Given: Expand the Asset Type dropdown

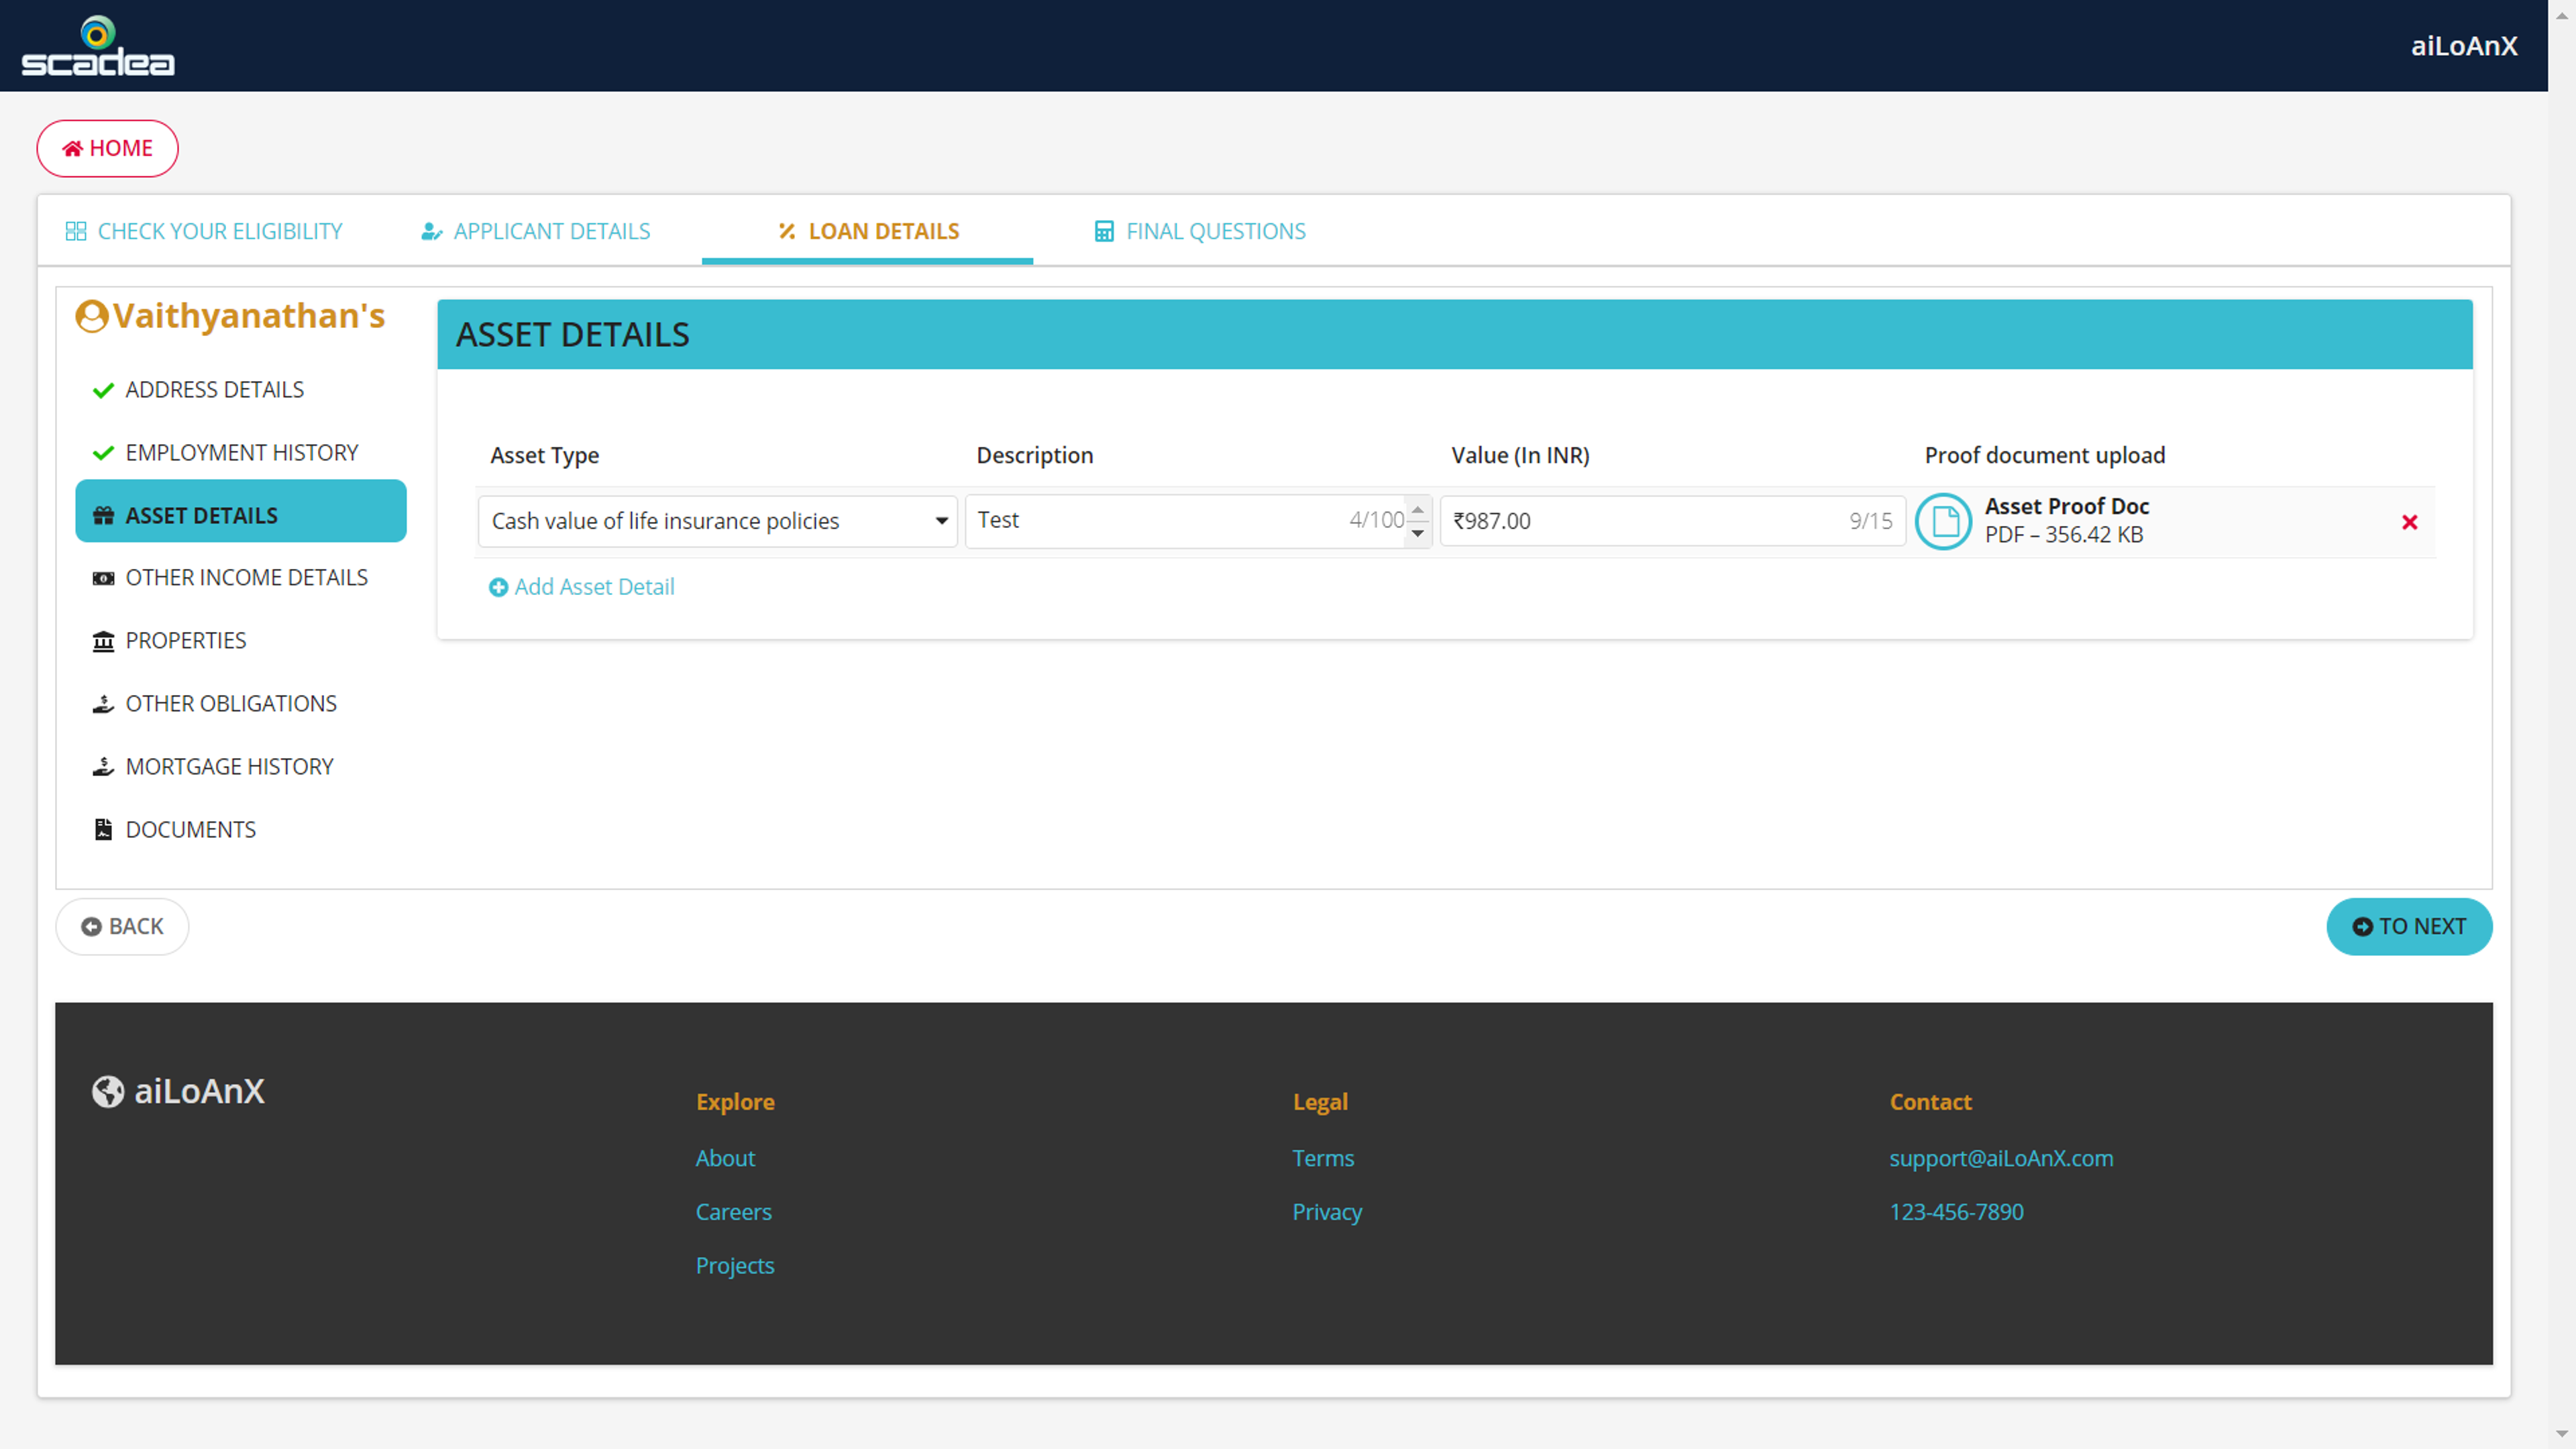Looking at the screenshot, I should tap(717, 521).
